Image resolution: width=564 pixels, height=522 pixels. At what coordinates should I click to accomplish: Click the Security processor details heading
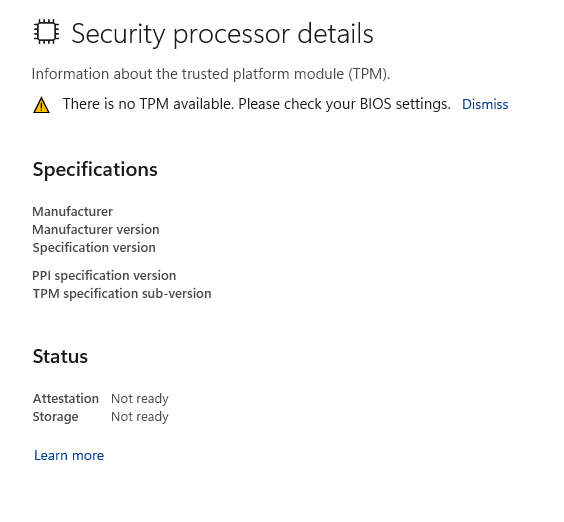click(222, 33)
